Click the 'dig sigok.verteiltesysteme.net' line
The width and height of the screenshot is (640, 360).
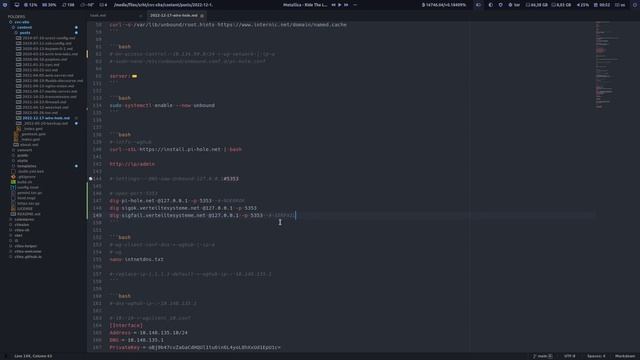click(x=183, y=208)
